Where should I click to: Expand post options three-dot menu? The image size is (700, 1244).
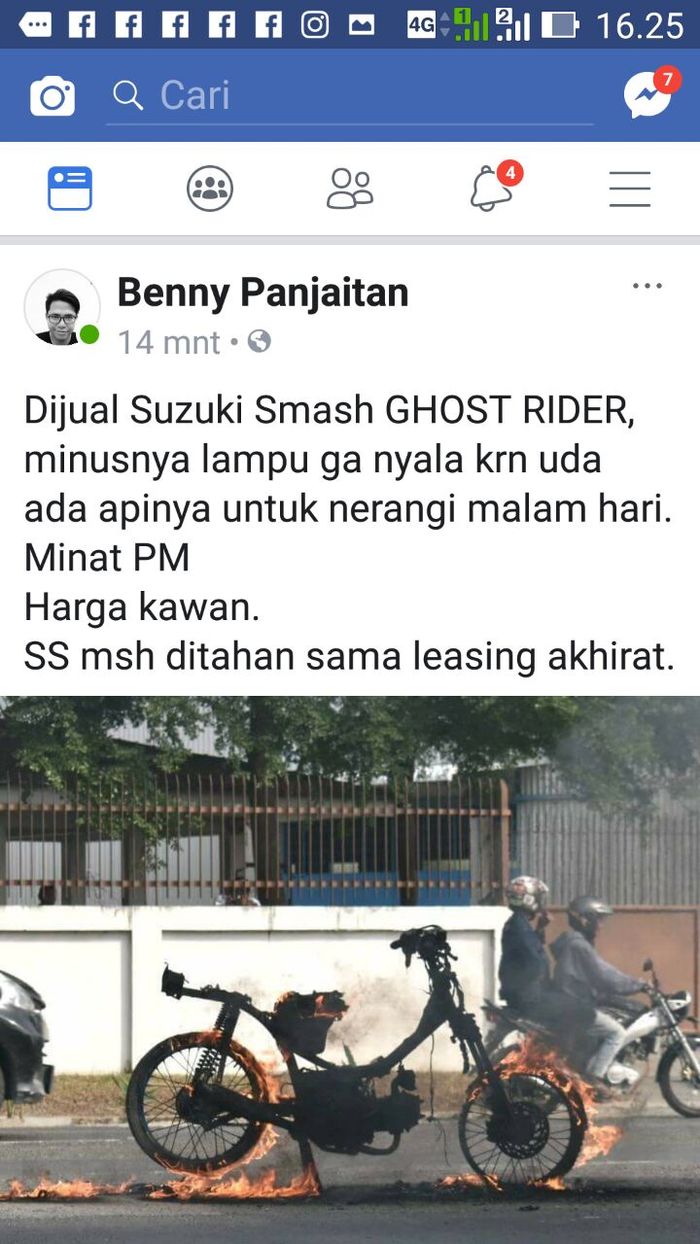click(x=647, y=287)
